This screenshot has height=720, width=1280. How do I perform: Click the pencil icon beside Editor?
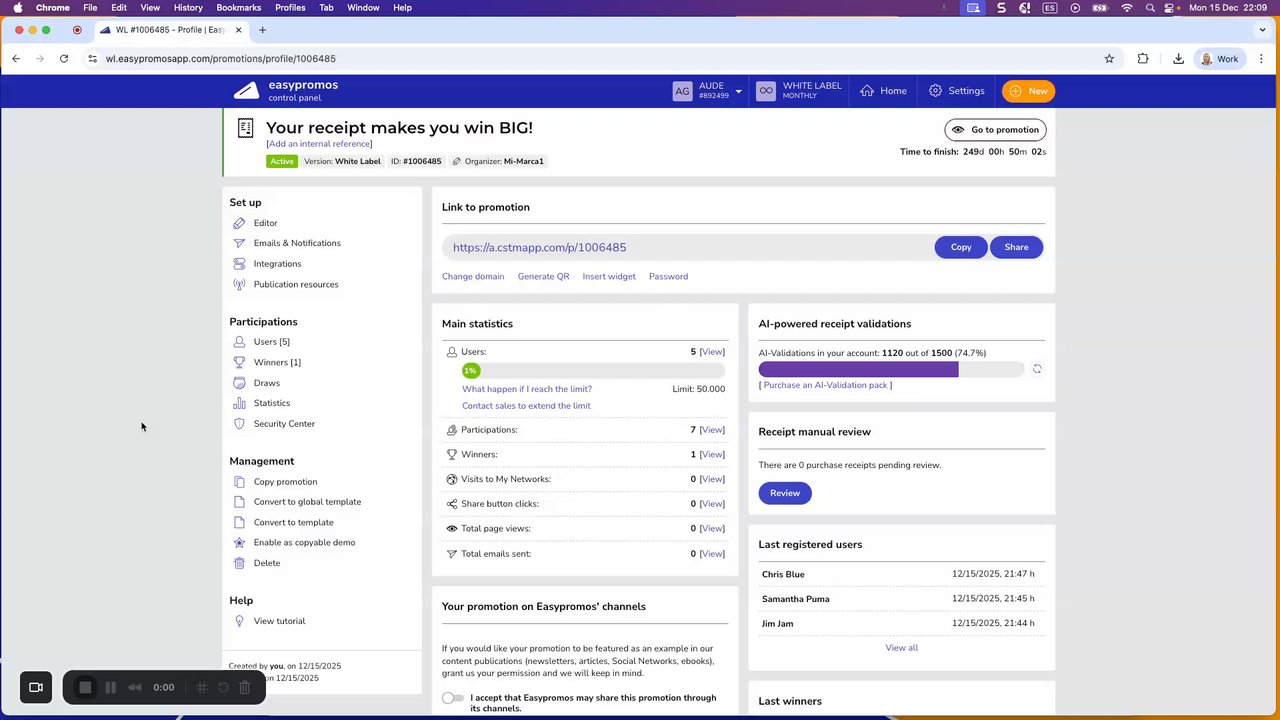pos(239,223)
